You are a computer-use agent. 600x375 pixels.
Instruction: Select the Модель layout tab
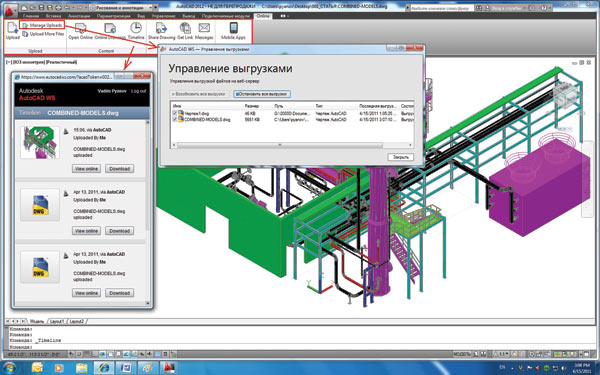point(37,321)
